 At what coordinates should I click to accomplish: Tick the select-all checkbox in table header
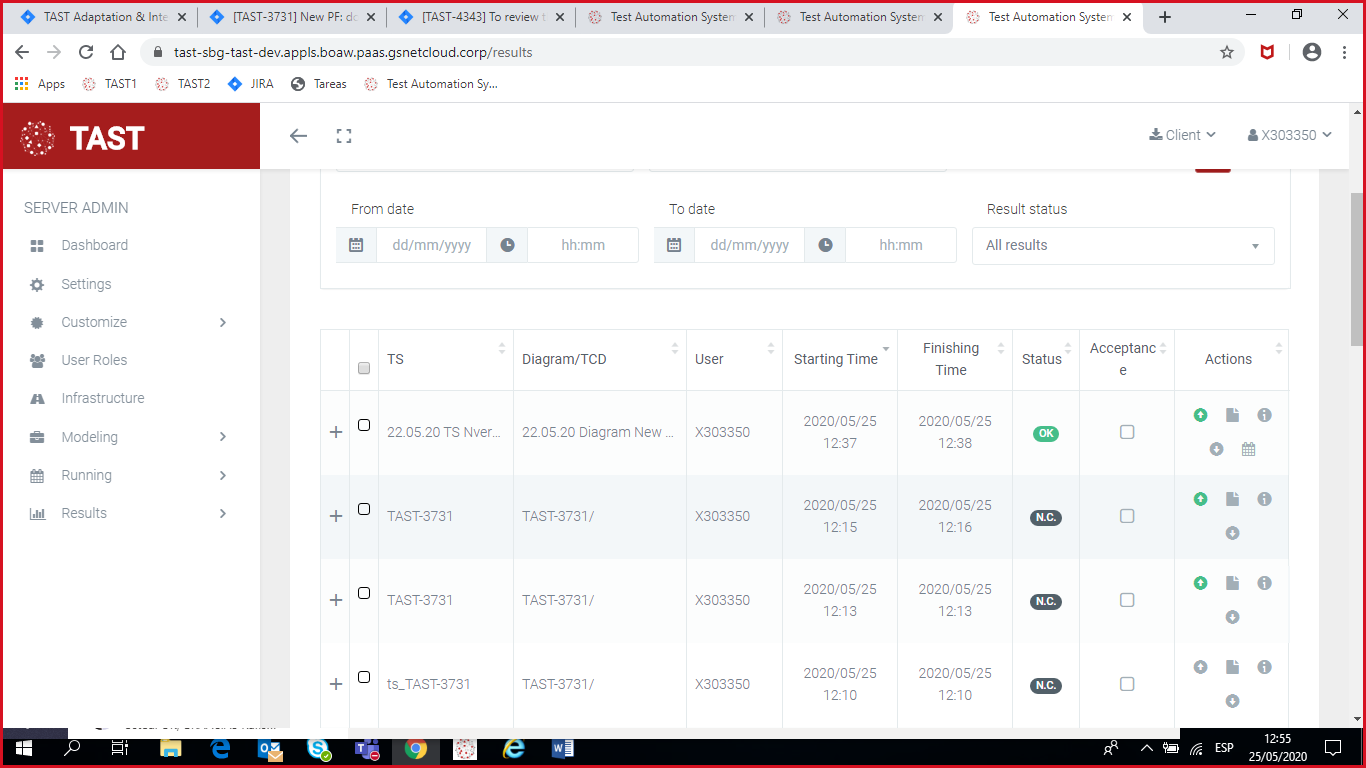pos(364,368)
